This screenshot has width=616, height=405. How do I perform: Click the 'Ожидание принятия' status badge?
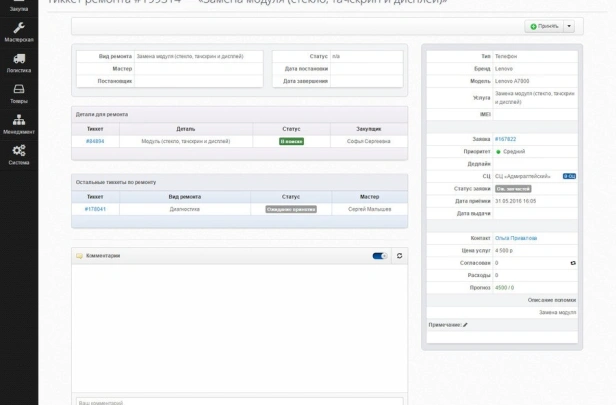pos(291,209)
